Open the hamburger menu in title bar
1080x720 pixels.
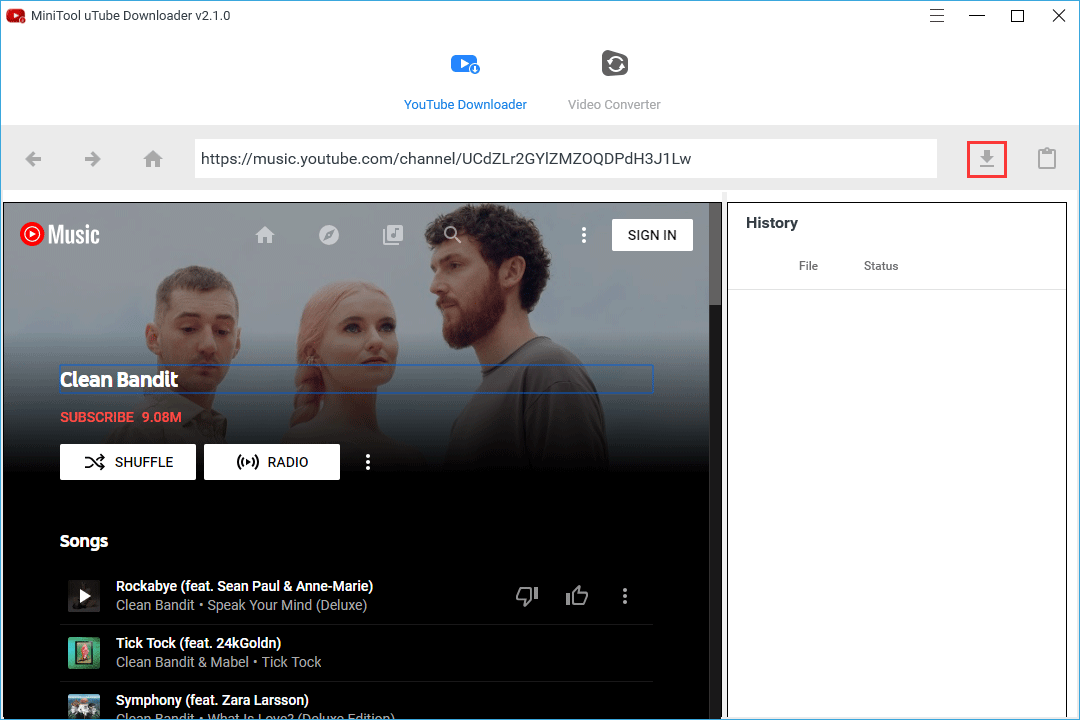[x=937, y=16]
